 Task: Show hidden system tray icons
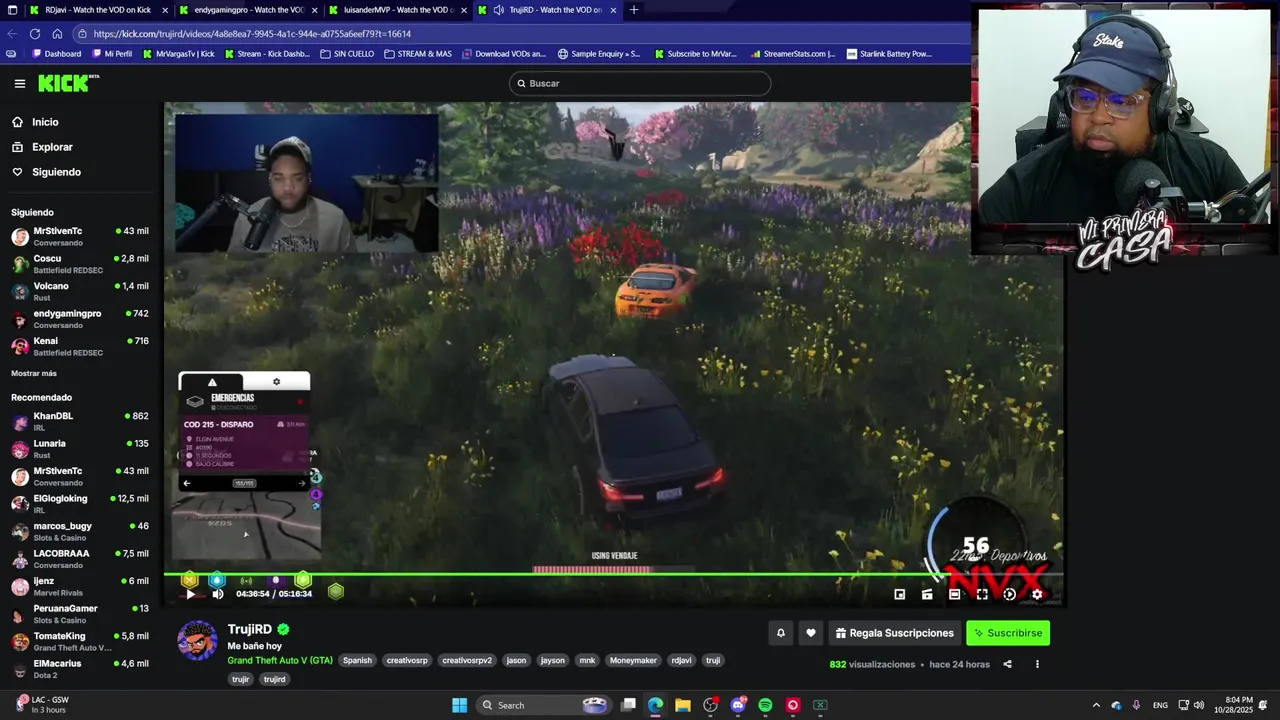tap(1096, 705)
